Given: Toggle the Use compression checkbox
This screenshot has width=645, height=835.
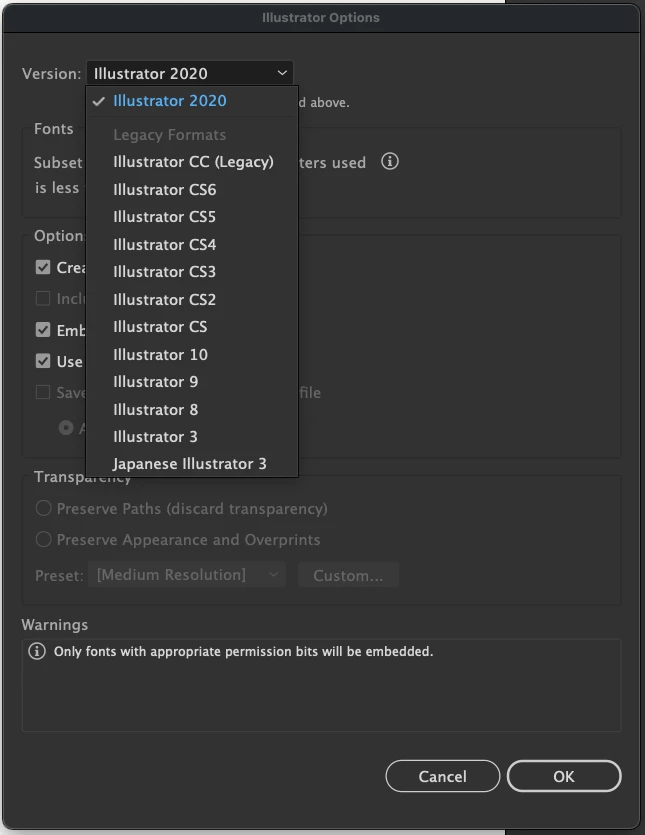Looking at the screenshot, I should tap(43, 361).
